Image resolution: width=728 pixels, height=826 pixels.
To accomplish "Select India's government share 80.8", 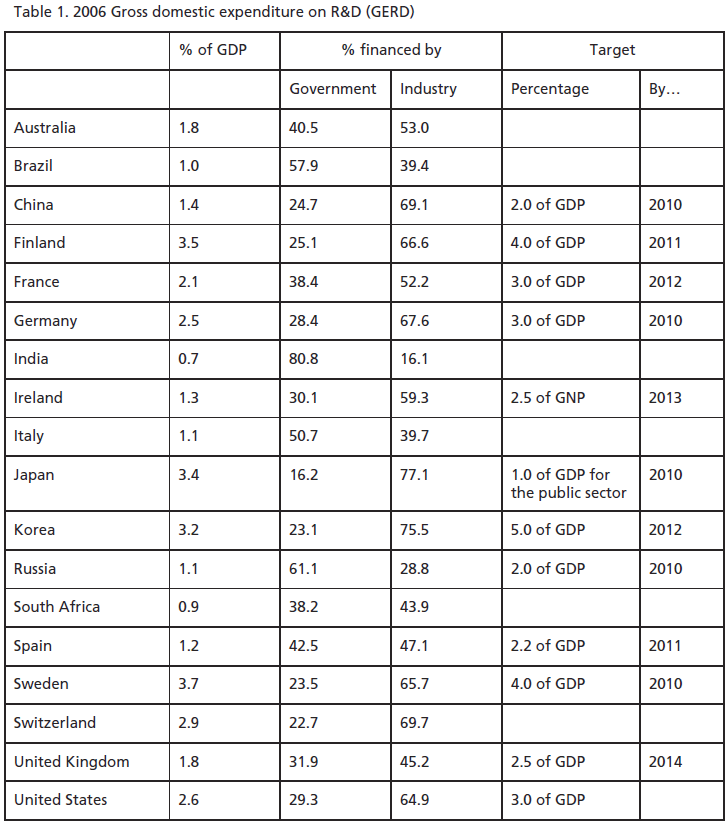I will (x=303, y=358).
